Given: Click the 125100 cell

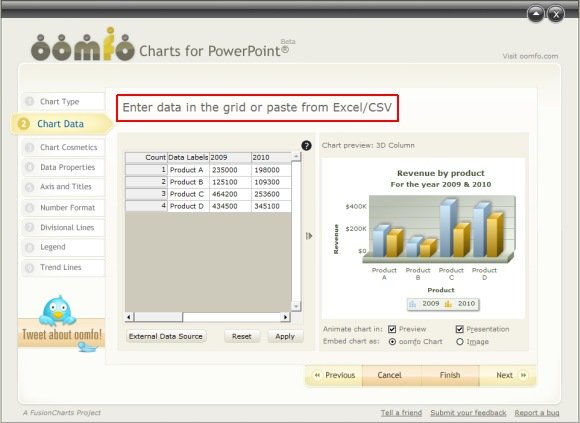Looking at the screenshot, I should point(230,182).
